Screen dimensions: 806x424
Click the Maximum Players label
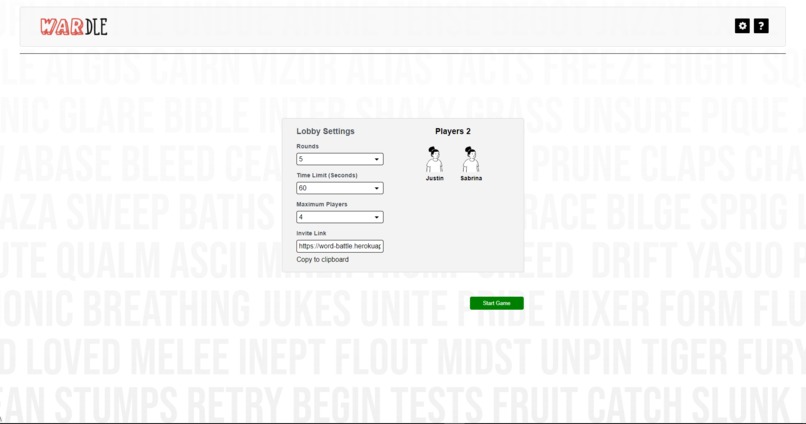[322, 204]
